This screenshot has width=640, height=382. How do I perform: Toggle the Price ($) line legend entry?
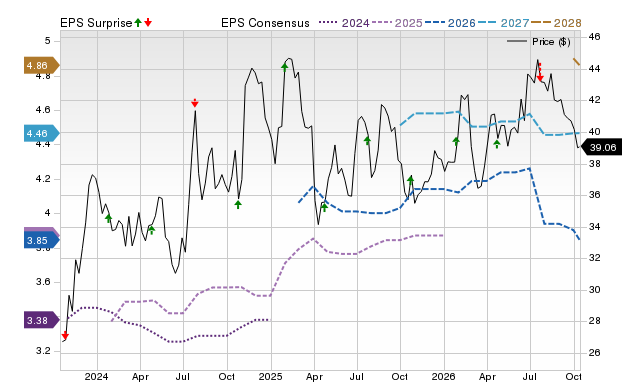(x=538, y=42)
